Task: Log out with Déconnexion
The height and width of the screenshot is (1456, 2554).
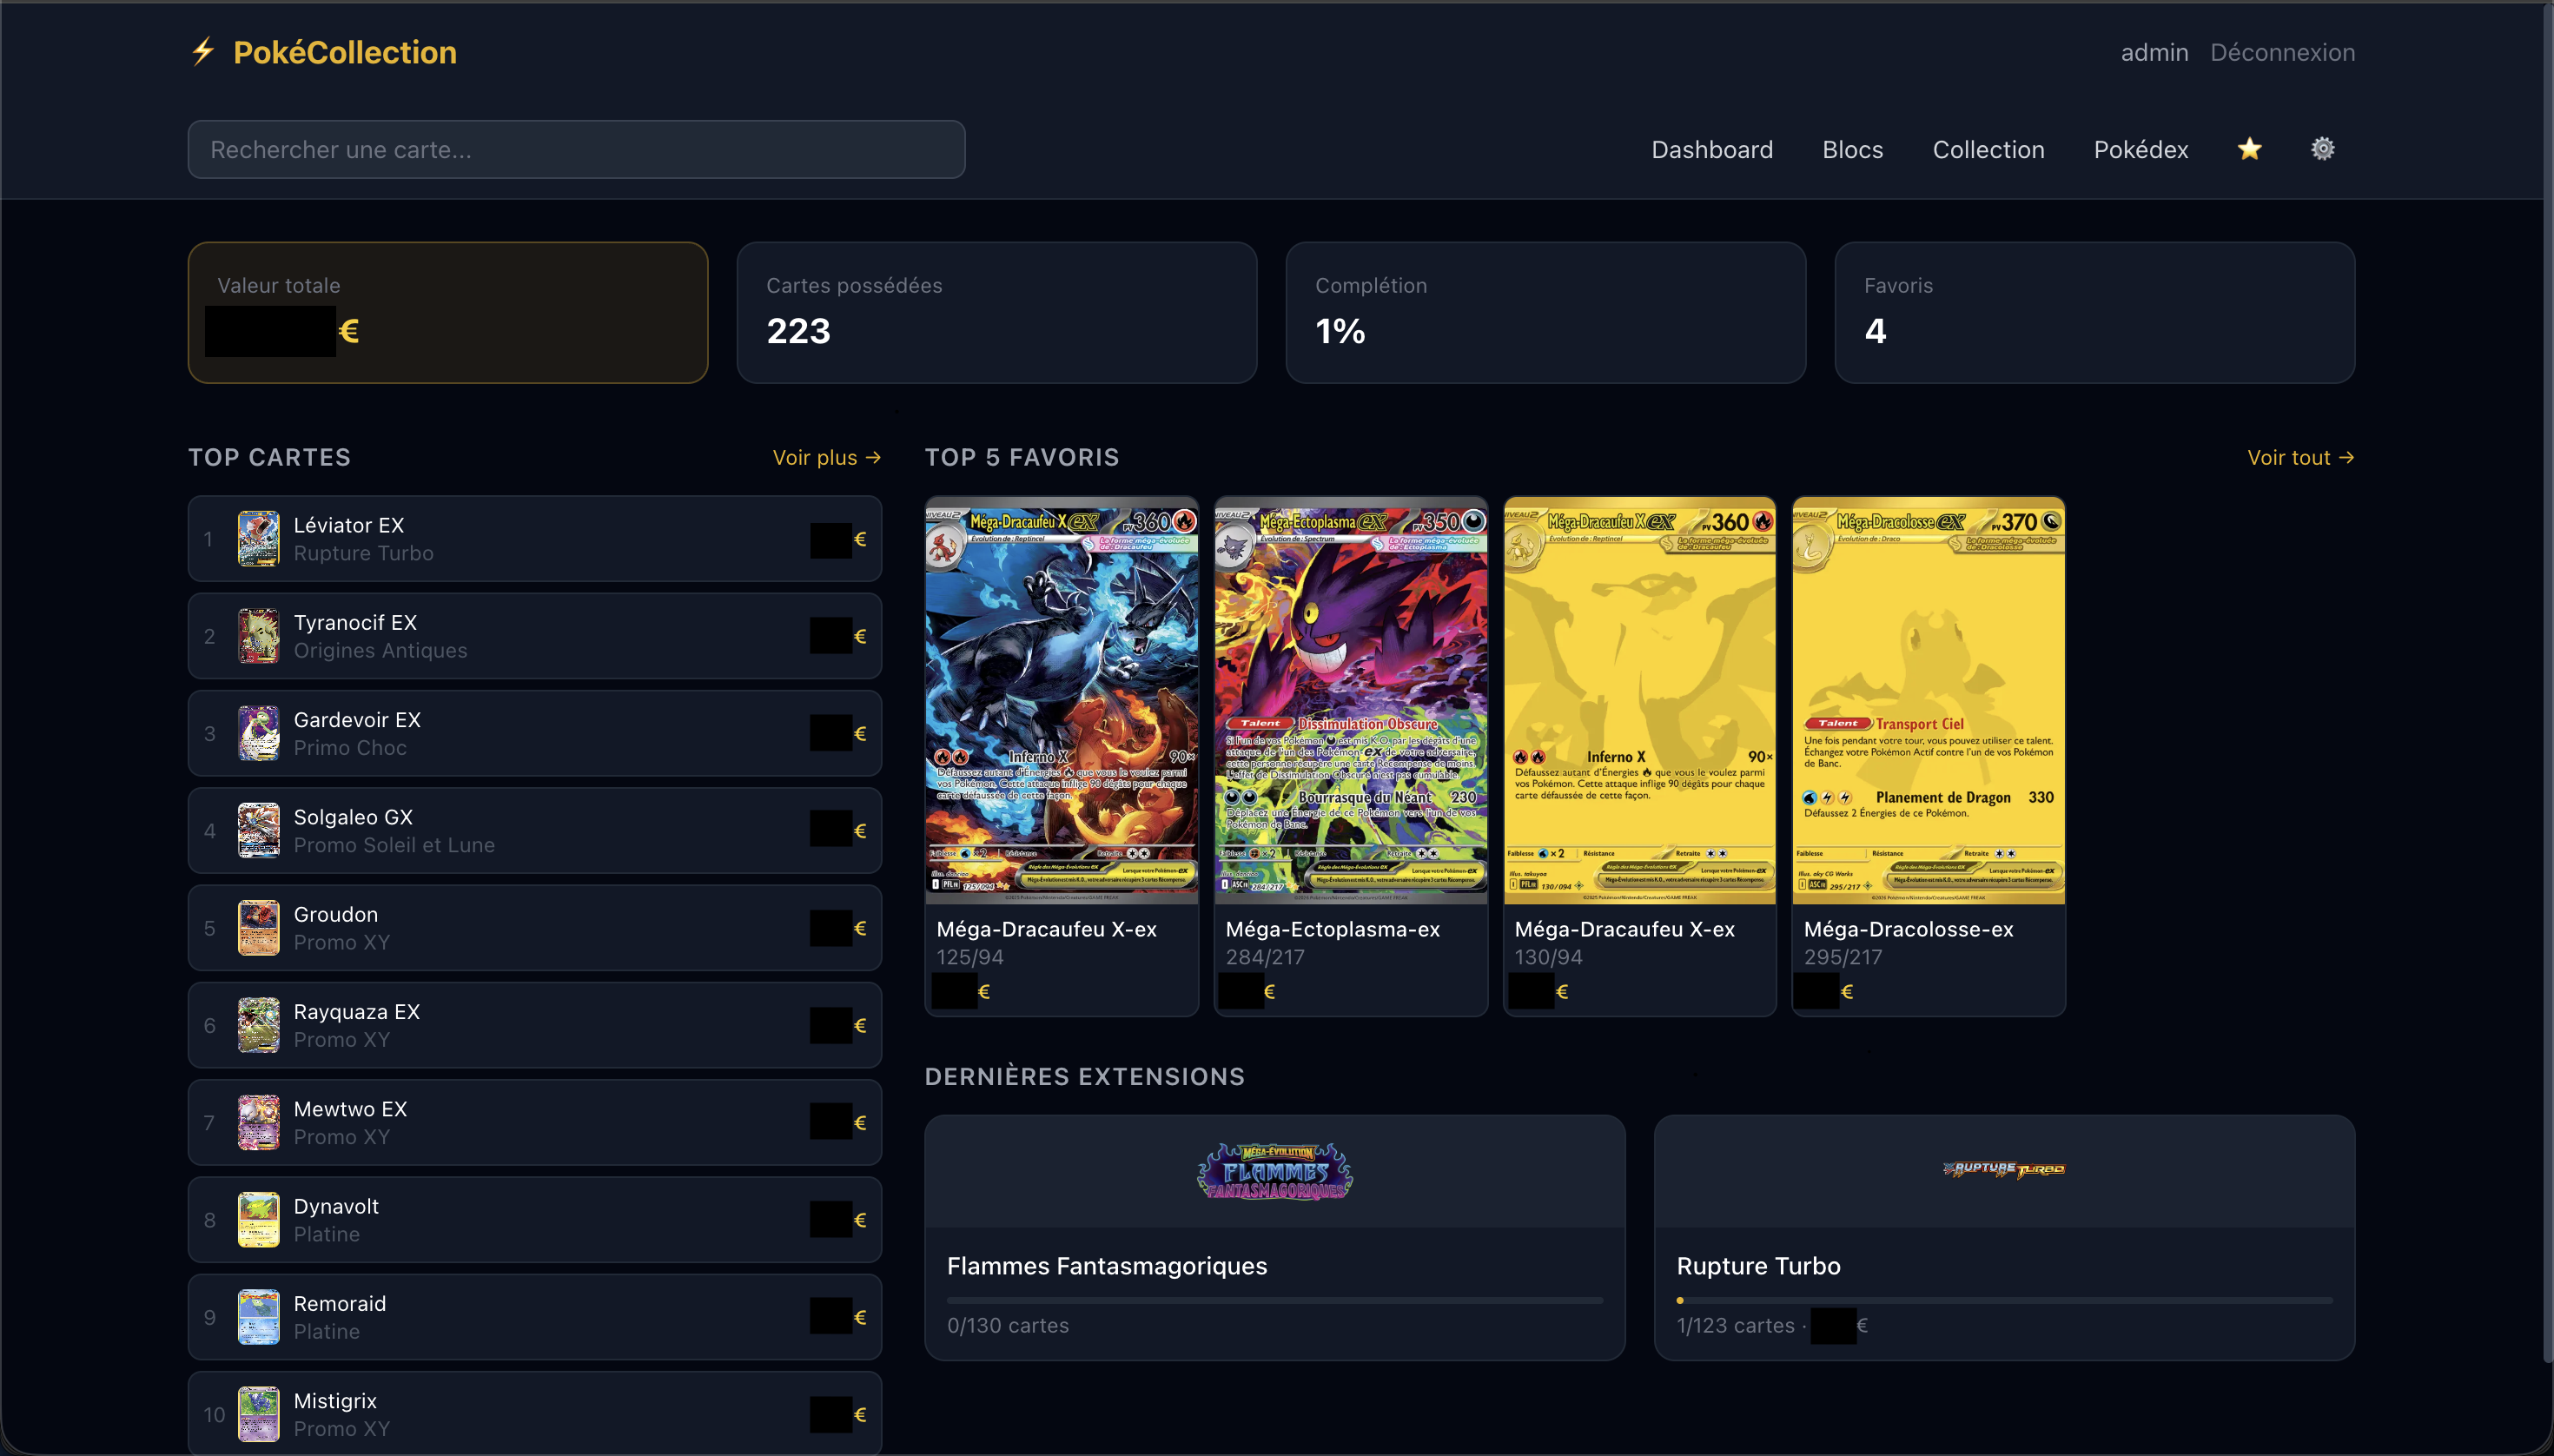Action: (2282, 52)
